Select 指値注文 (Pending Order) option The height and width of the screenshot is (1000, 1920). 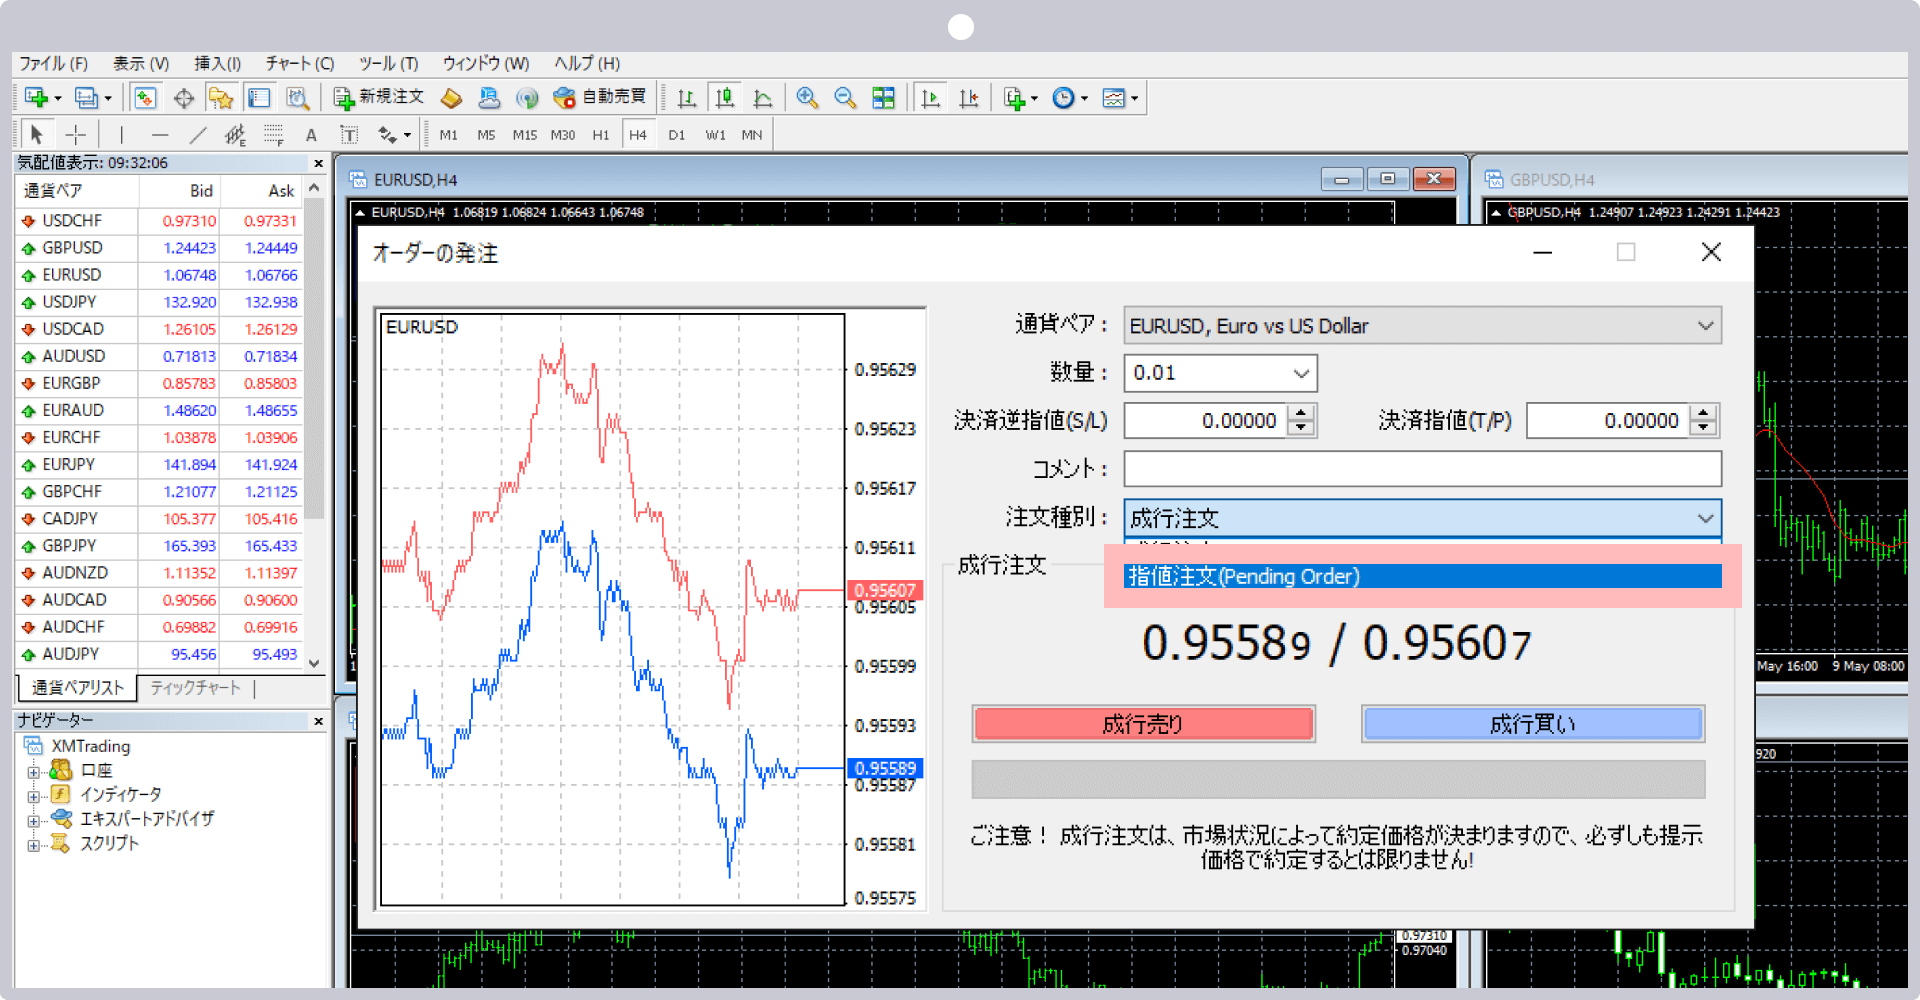click(x=1422, y=576)
